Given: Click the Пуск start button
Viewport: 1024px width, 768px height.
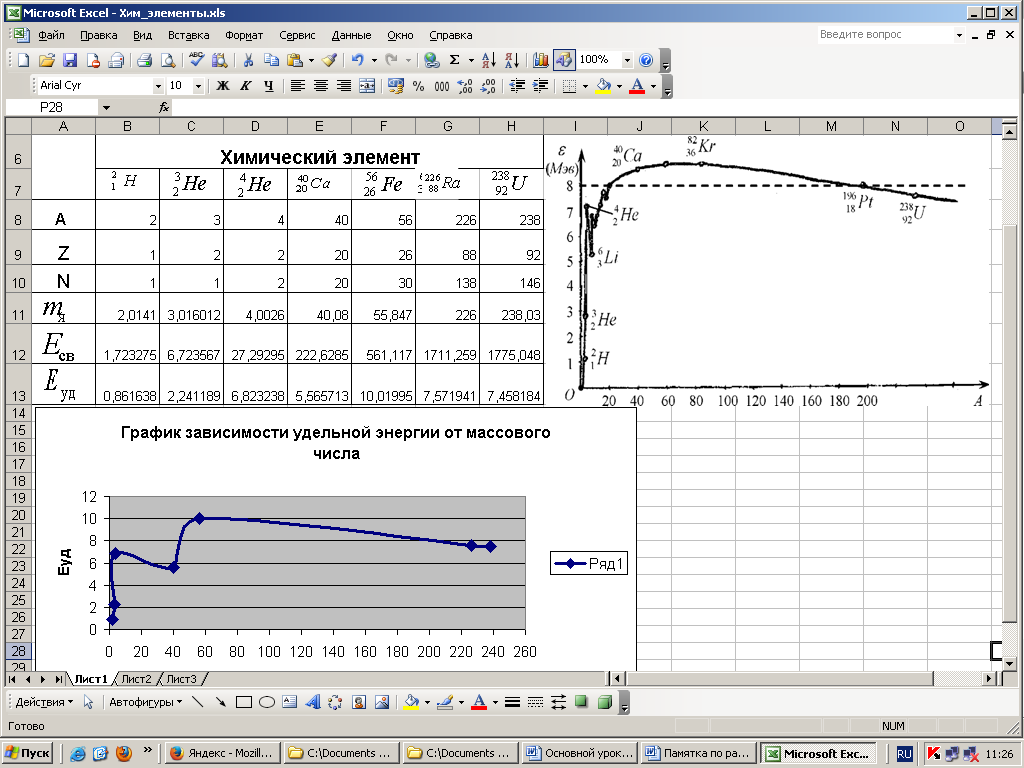Looking at the screenshot, I should tap(27, 754).
